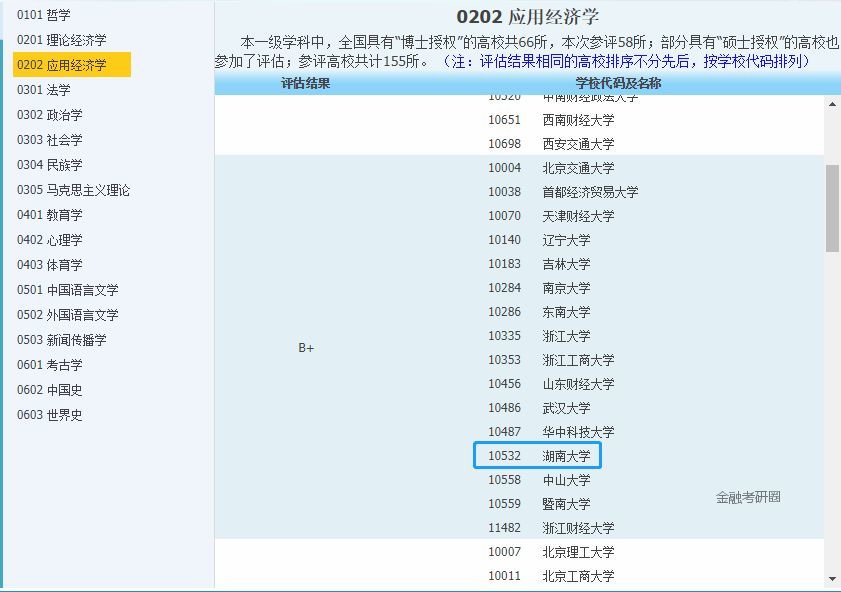
Task: Select row 10038 首都经济贸易大学
Action: 563,192
